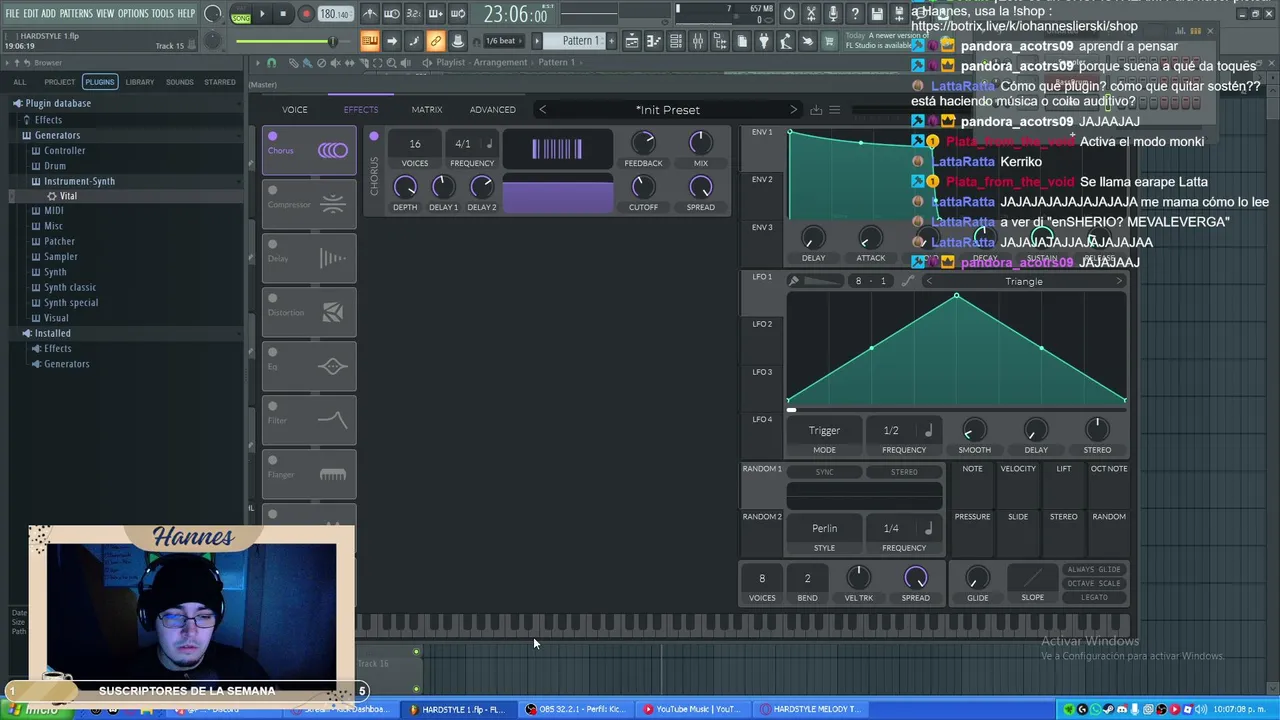Enable the Delay effect power dot
Image resolution: width=1280 pixels, height=720 pixels.
click(x=272, y=244)
